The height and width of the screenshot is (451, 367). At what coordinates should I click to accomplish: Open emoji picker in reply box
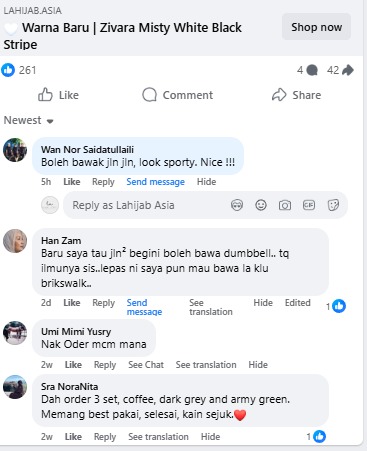tap(261, 205)
